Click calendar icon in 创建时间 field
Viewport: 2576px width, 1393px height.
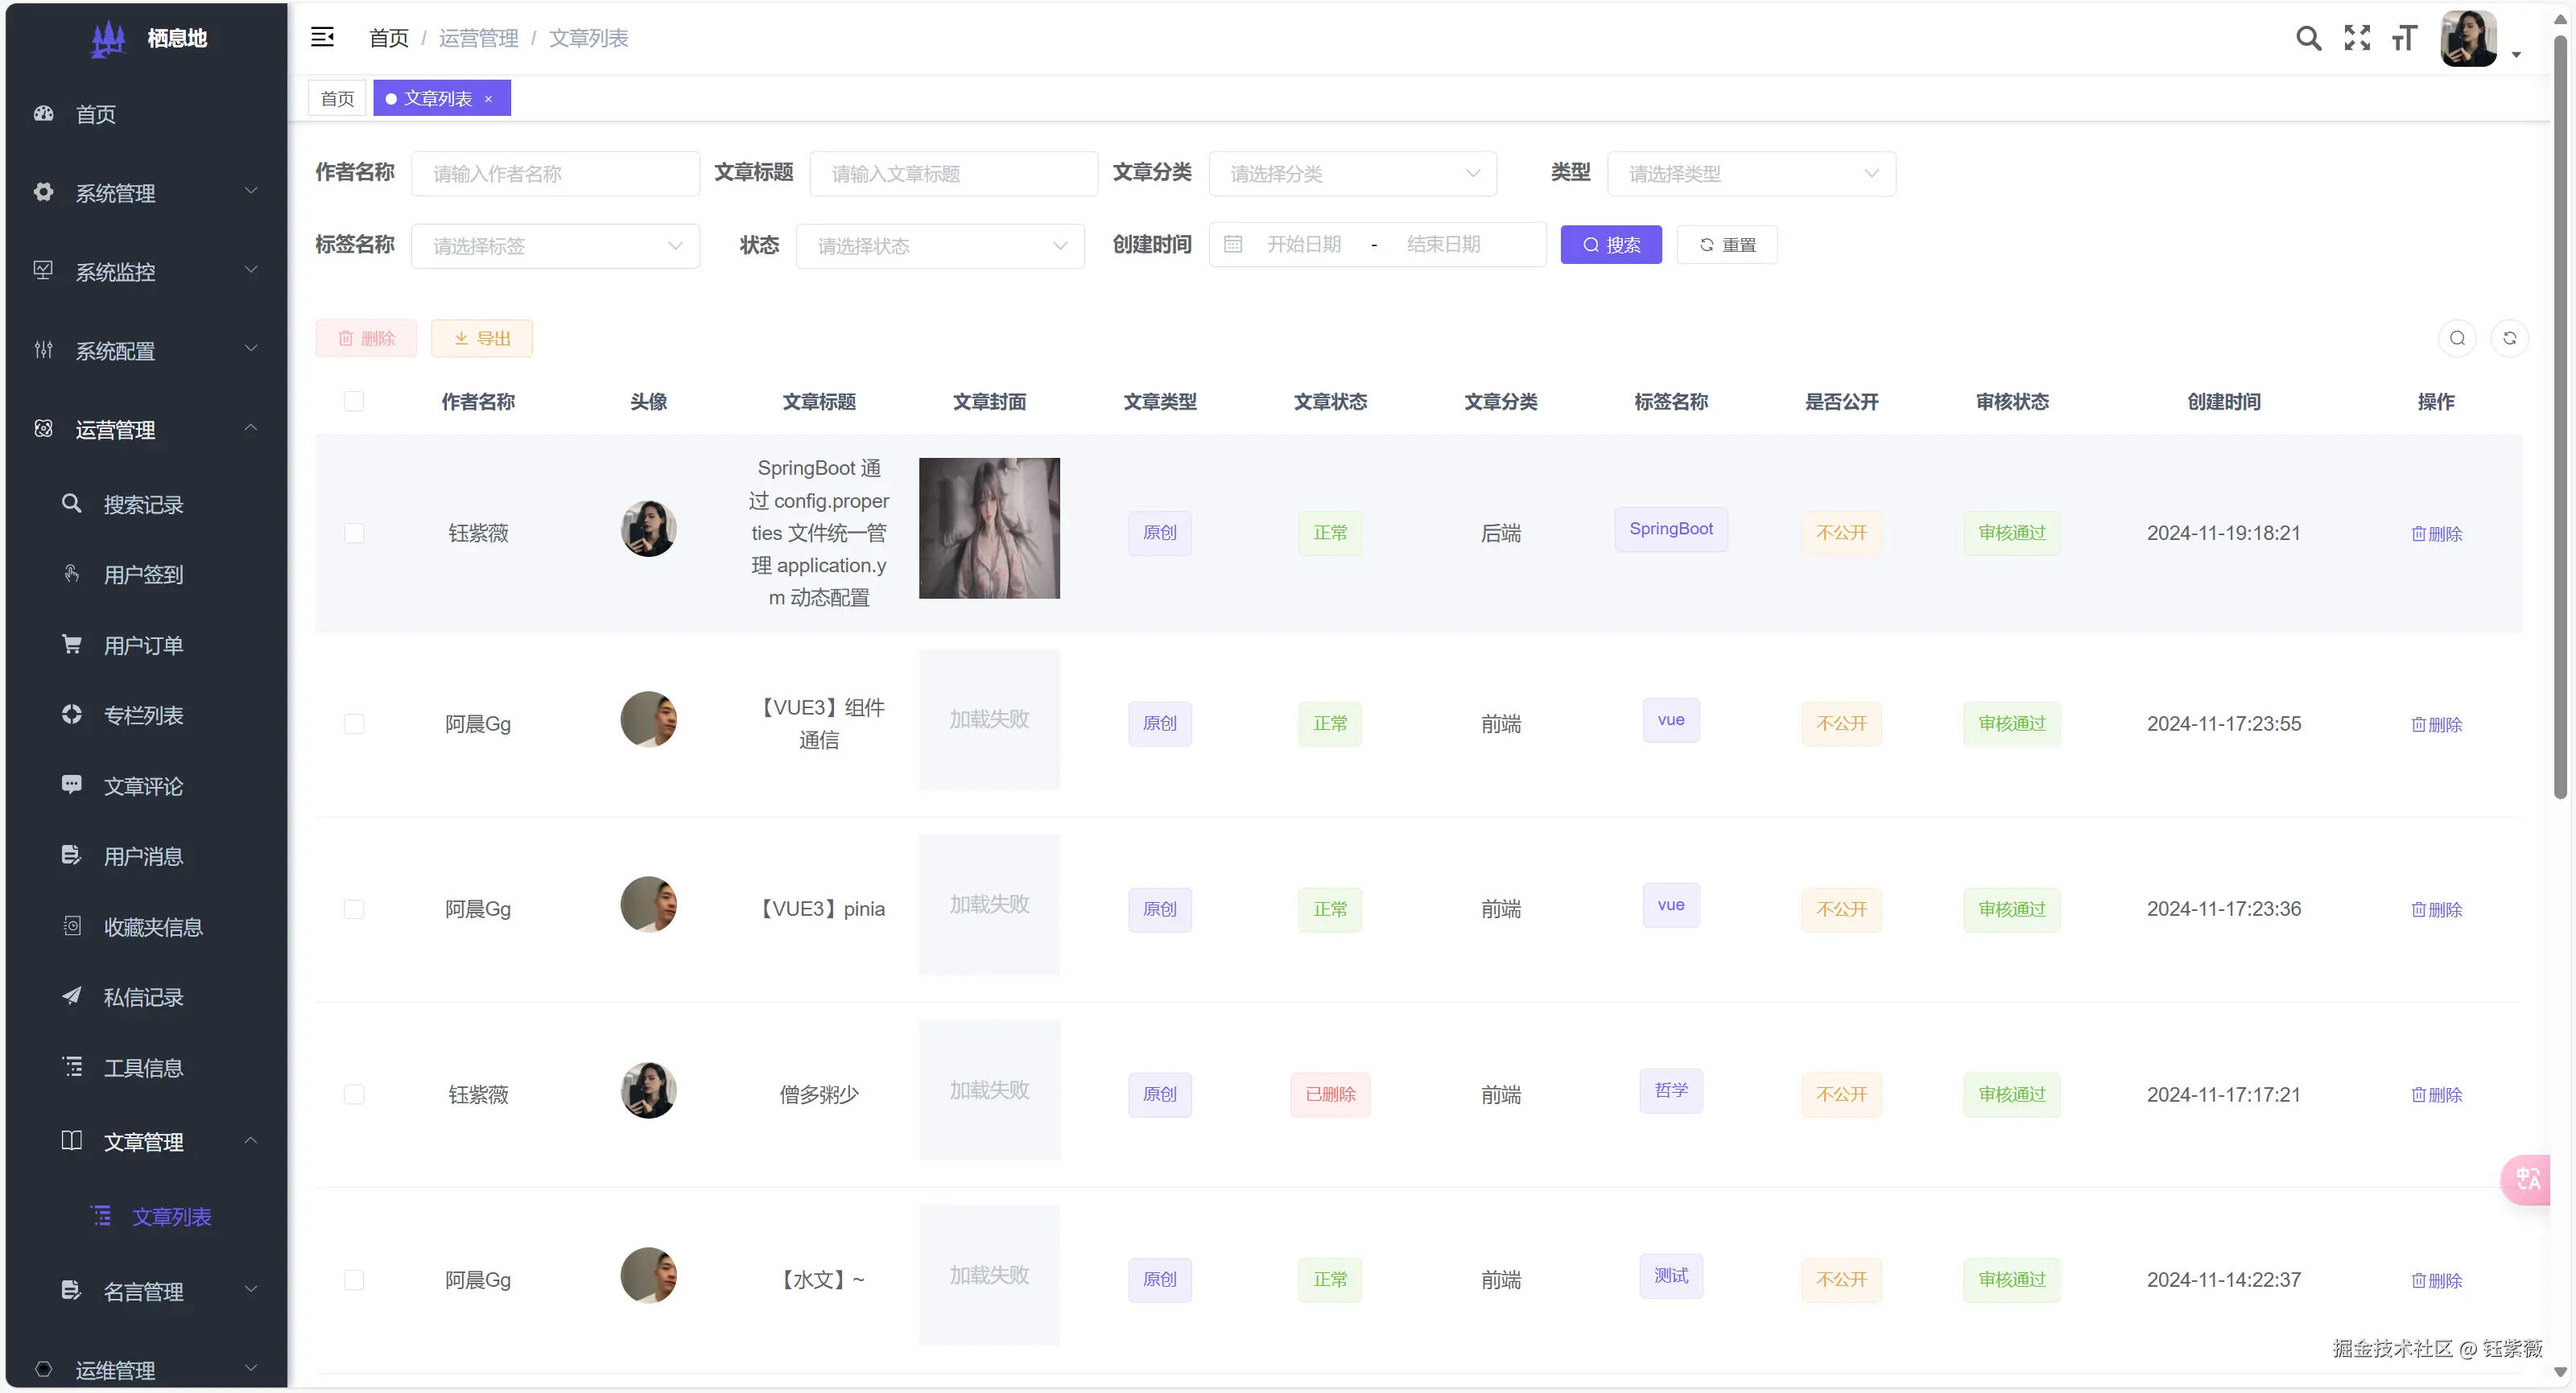click(x=1233, y=245)
